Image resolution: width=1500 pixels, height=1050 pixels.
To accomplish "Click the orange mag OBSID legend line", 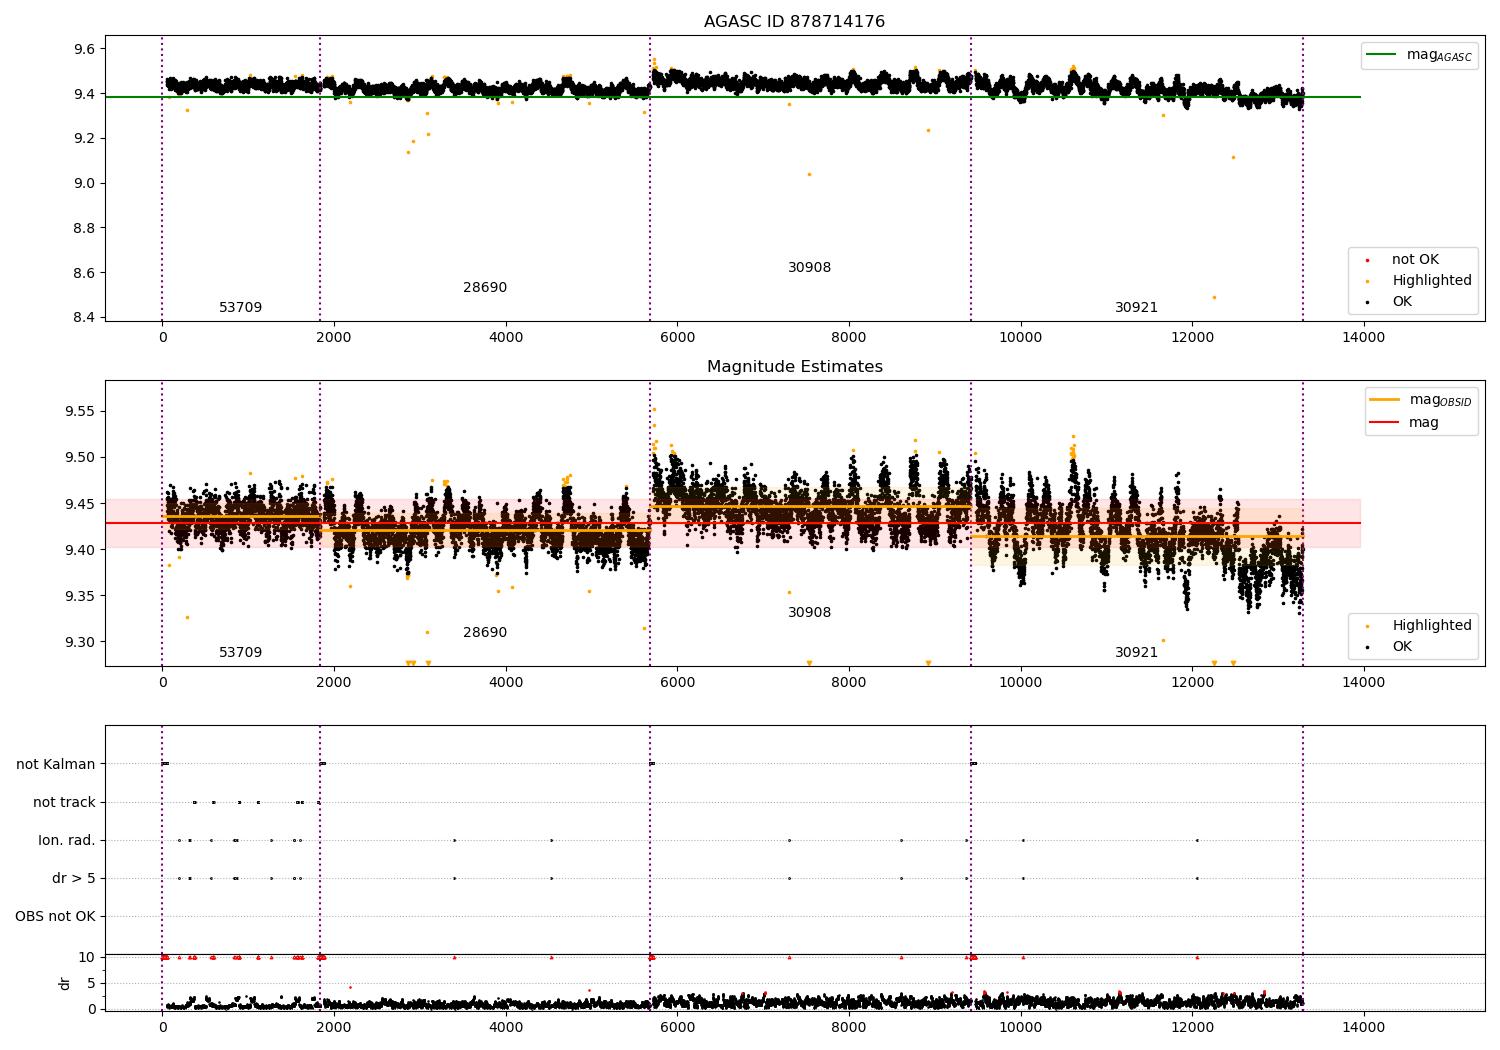I will (1385, 400).
